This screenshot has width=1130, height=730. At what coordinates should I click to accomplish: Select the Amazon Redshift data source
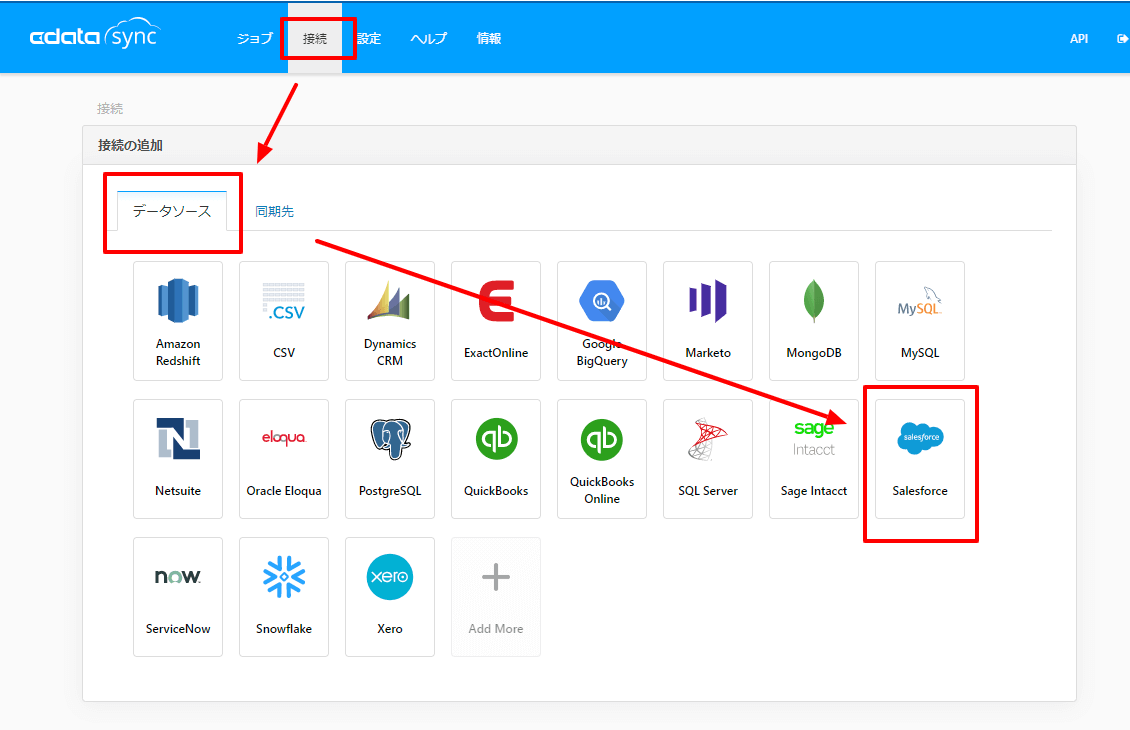pos(178,321)
